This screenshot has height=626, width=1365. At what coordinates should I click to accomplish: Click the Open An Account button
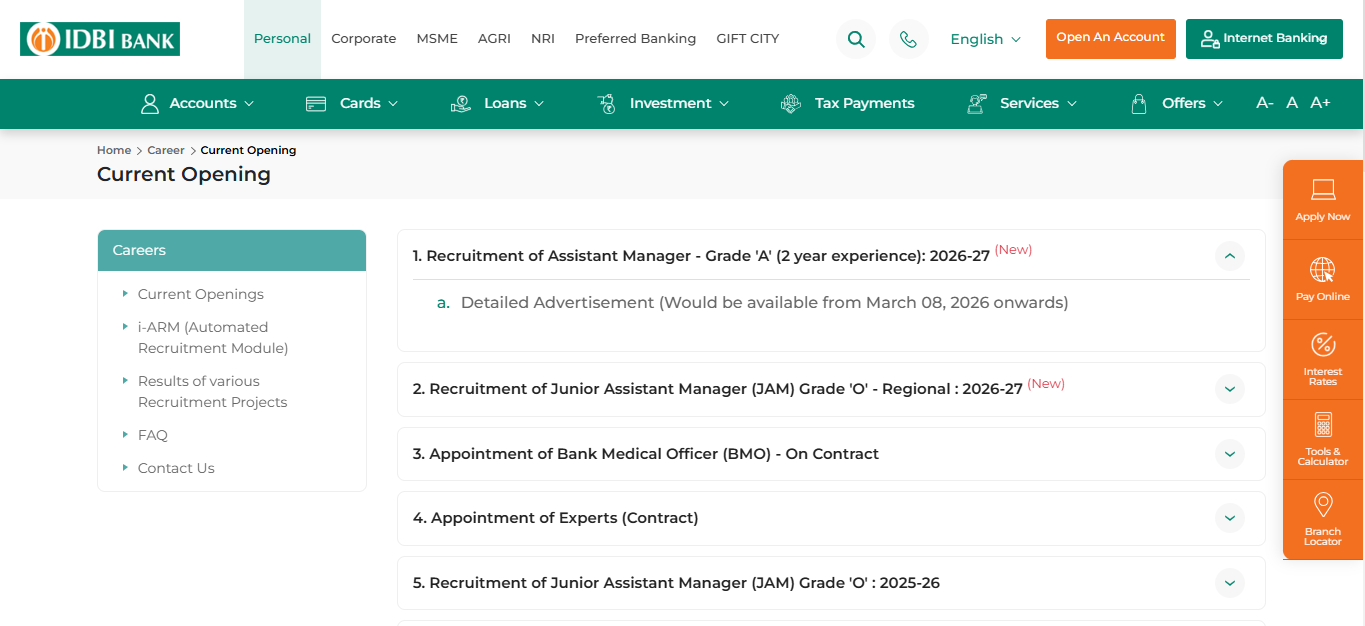(x=1110, y=38)
